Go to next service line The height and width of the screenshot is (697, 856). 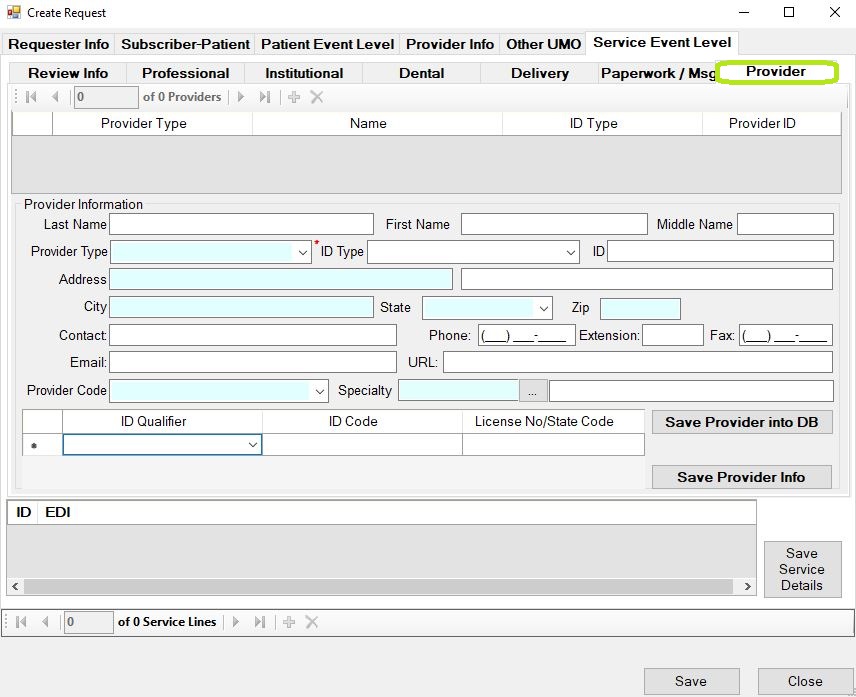(x=236, y=622)
